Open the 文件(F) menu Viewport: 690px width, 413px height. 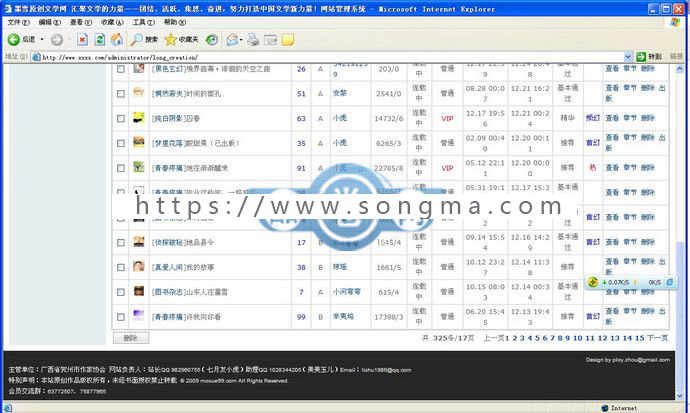(x=18, y=22)
